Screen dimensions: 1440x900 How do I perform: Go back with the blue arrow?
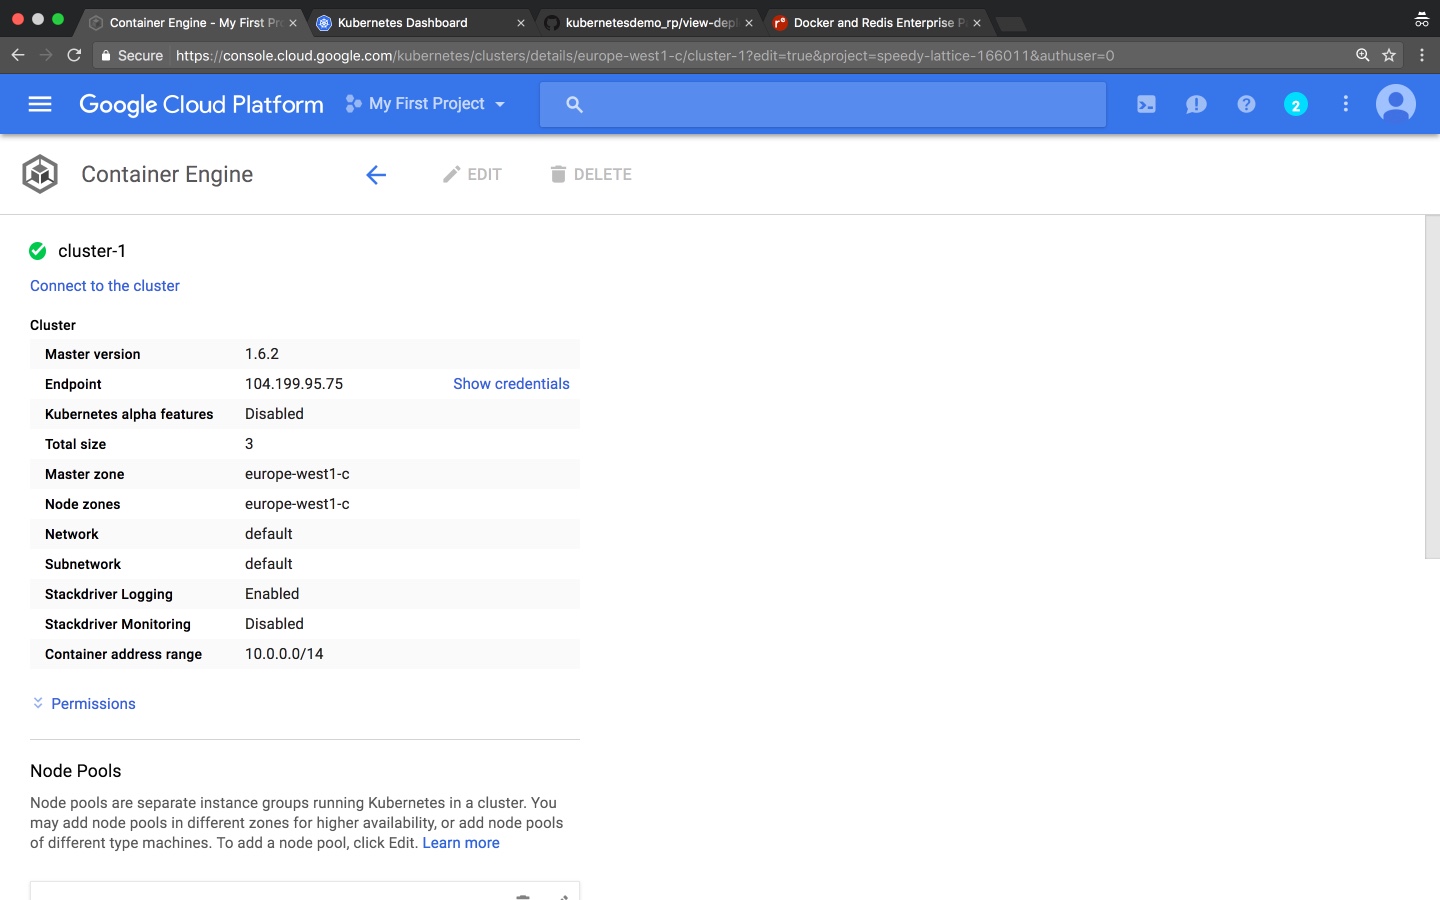coord(376,175)
